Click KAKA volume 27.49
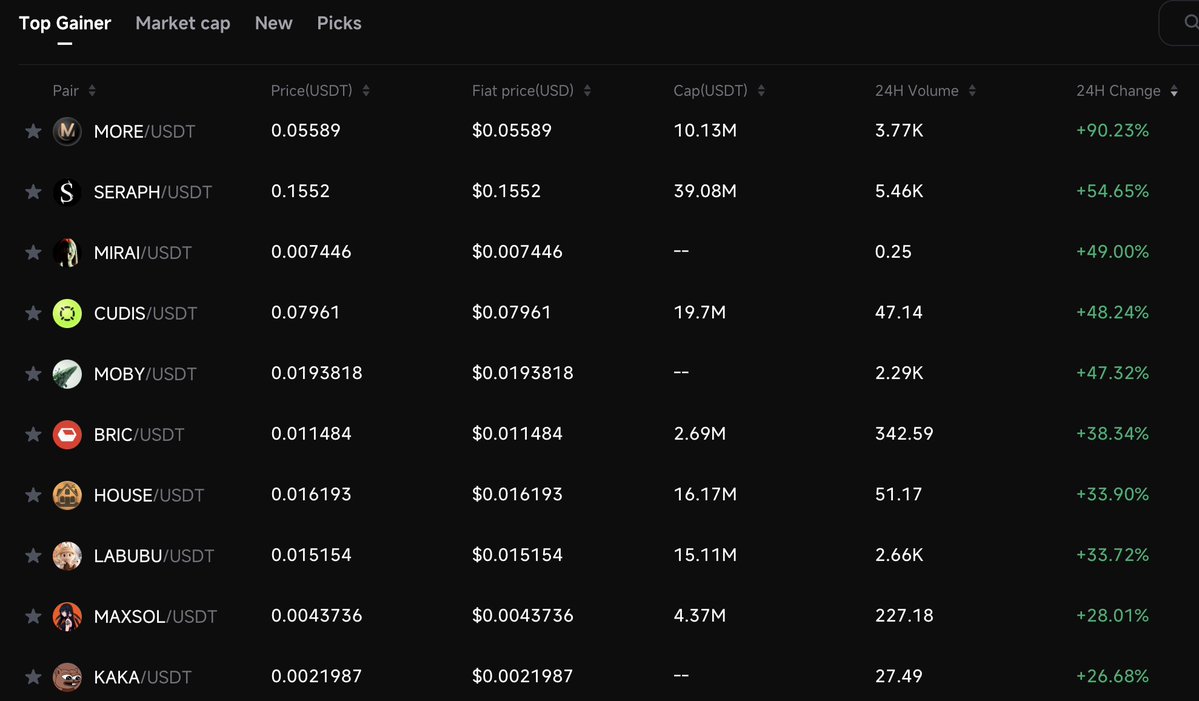1199x701 pixels. click(898, 676)
